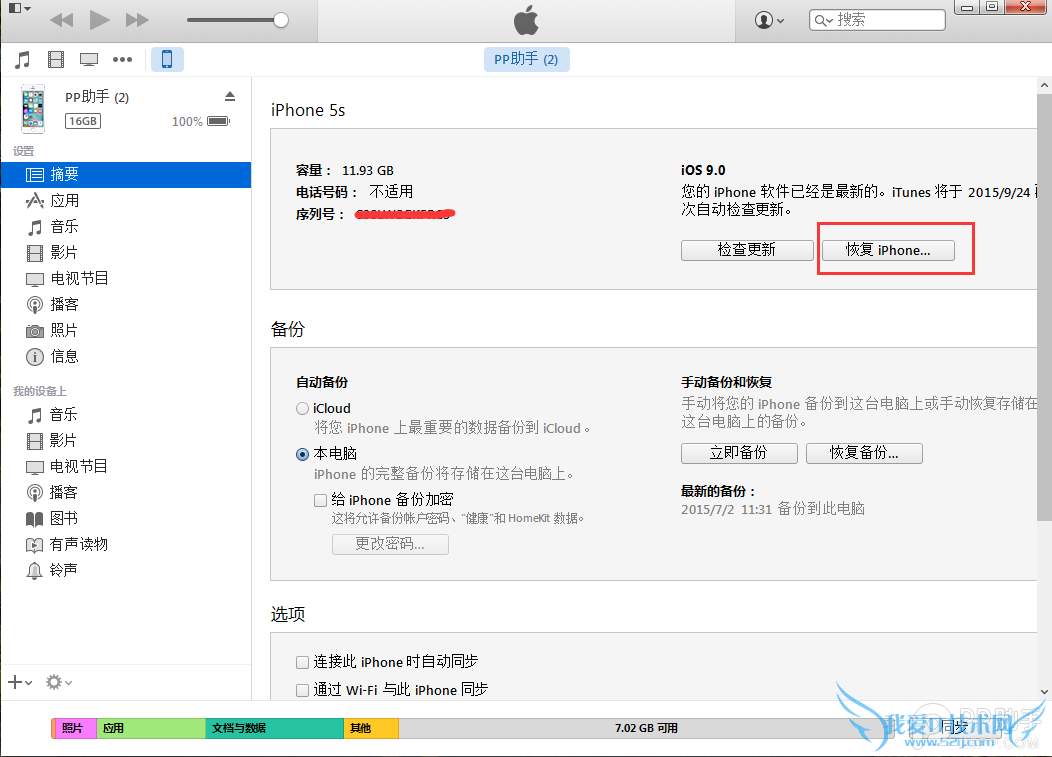This screenshot has width=1052, height=757.
Task: Click the rewind playback button
Action: pos(62,20)
